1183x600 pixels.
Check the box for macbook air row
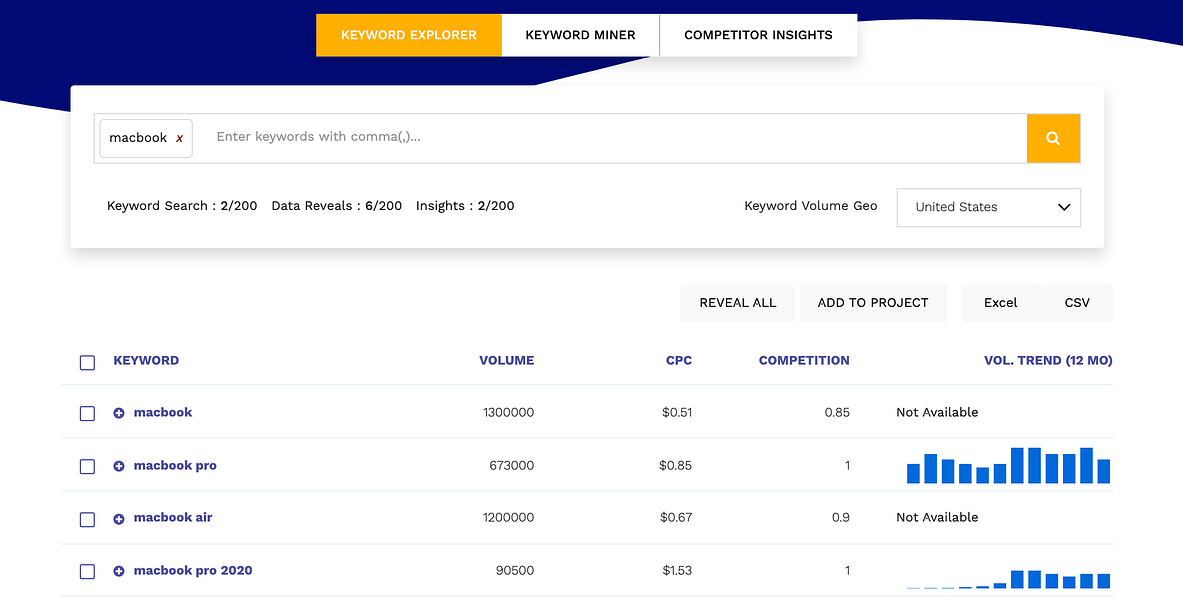(x=88, y=519)
